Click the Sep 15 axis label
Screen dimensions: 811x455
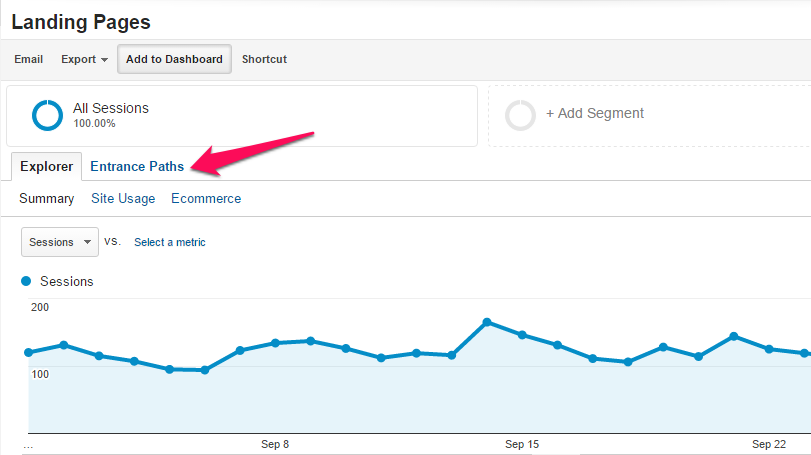tap(522, 444)
